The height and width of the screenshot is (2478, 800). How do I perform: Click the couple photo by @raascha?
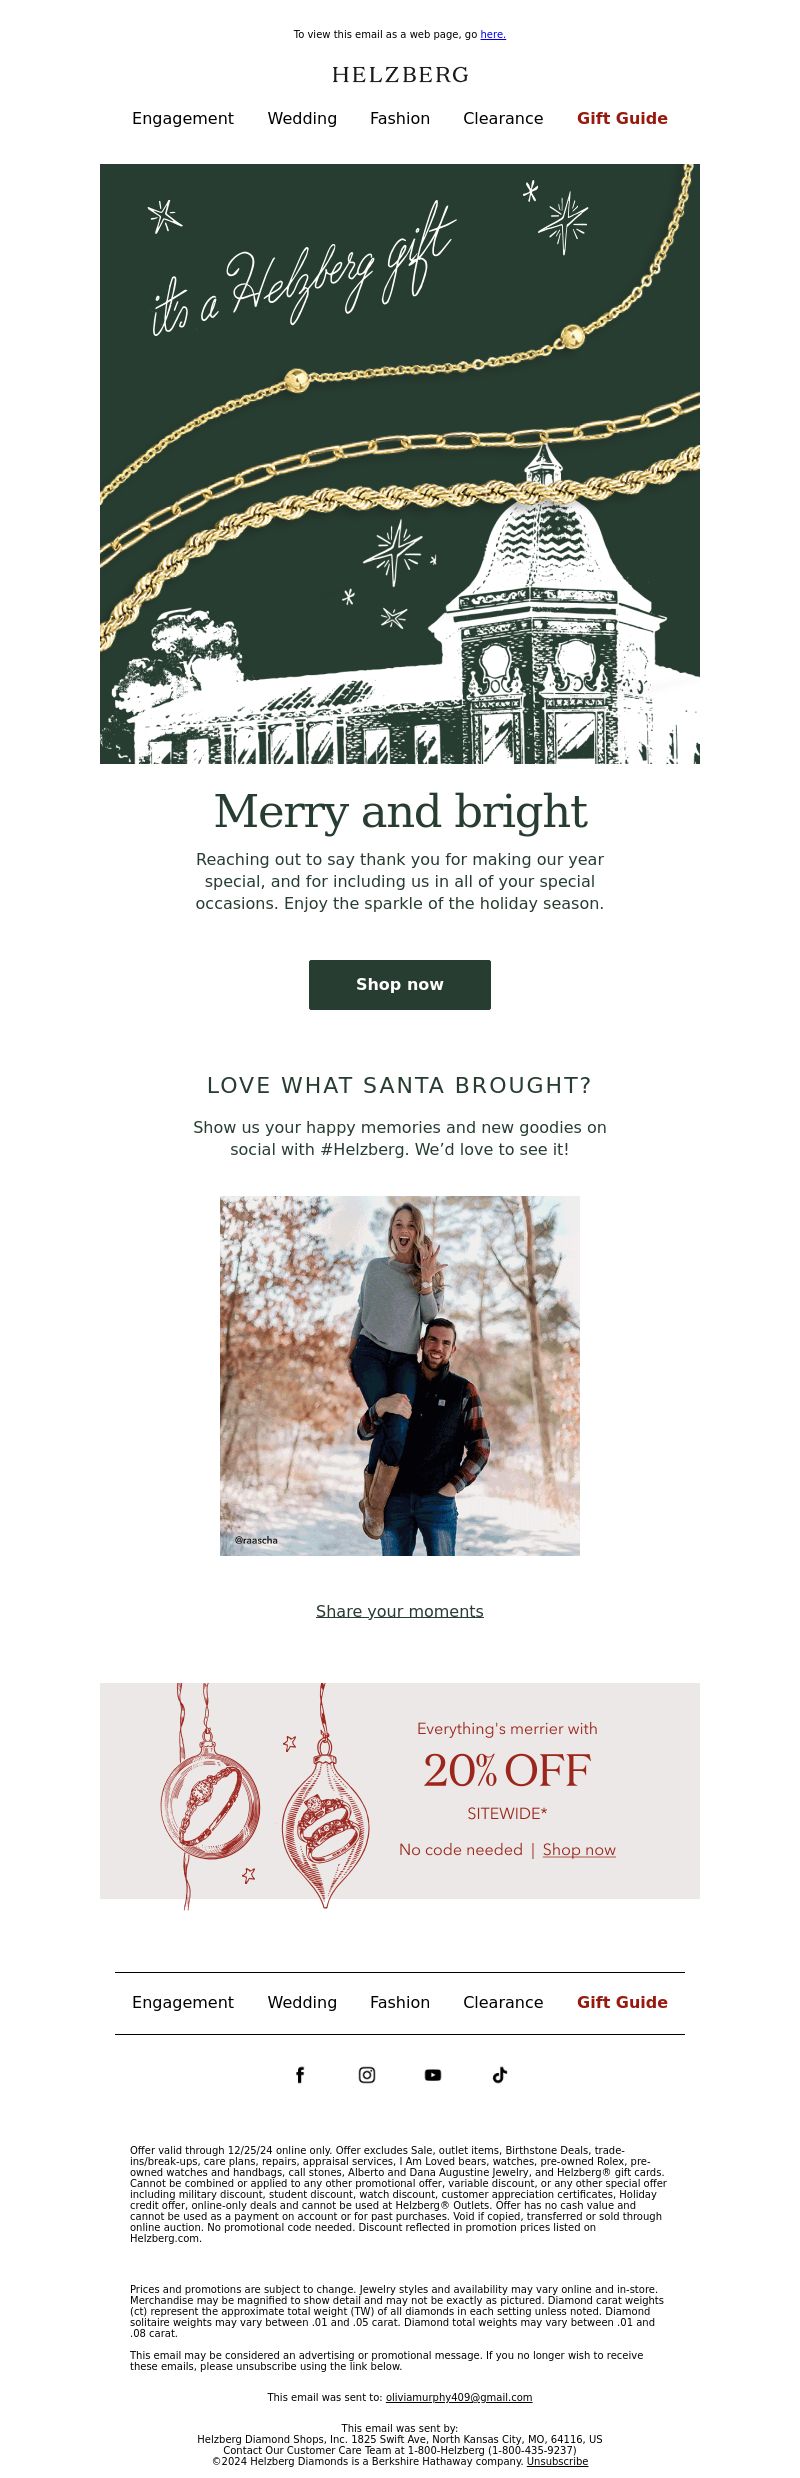pos(400,1376)
